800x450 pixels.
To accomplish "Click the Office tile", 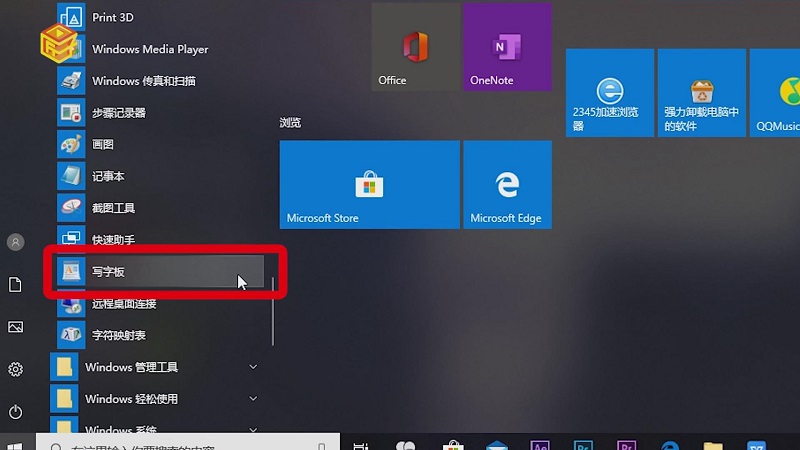I will point(416,47).
